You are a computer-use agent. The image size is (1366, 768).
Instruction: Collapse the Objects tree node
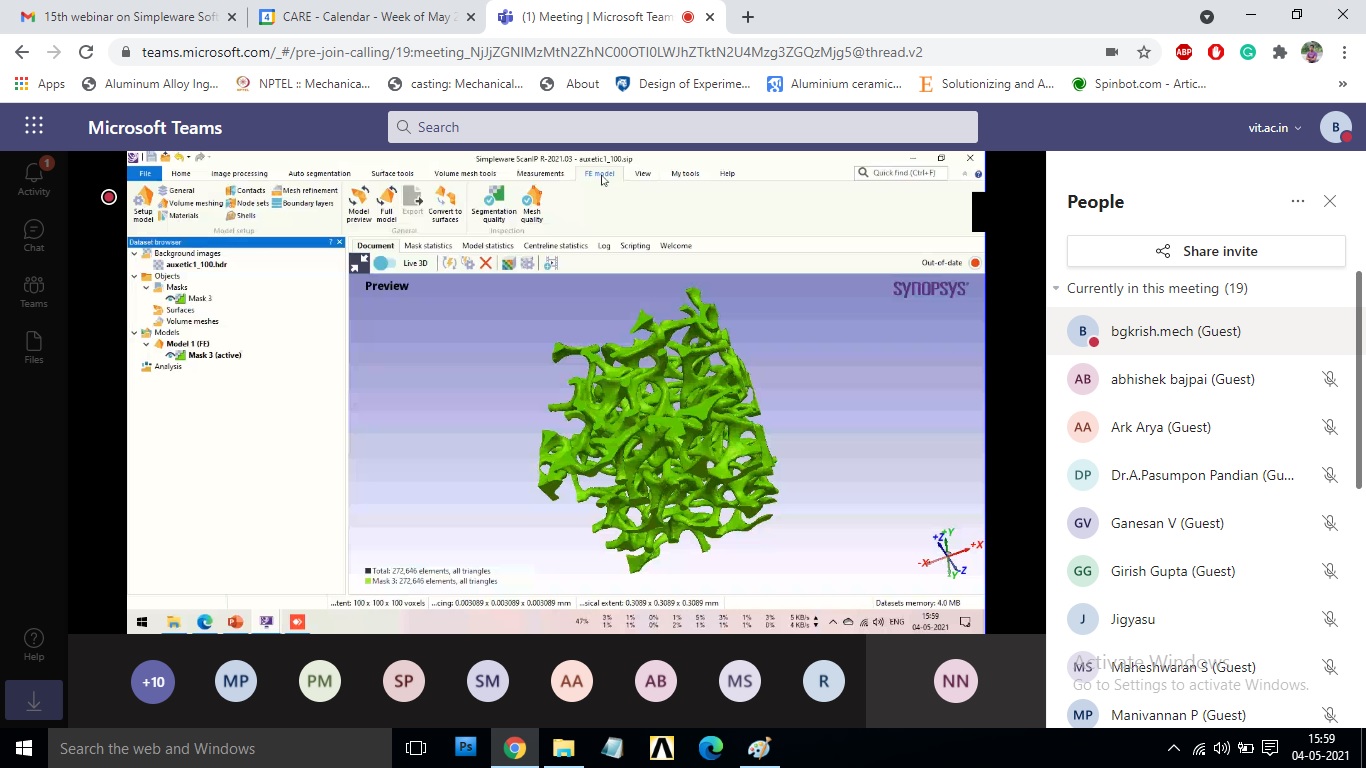(135, 276)
